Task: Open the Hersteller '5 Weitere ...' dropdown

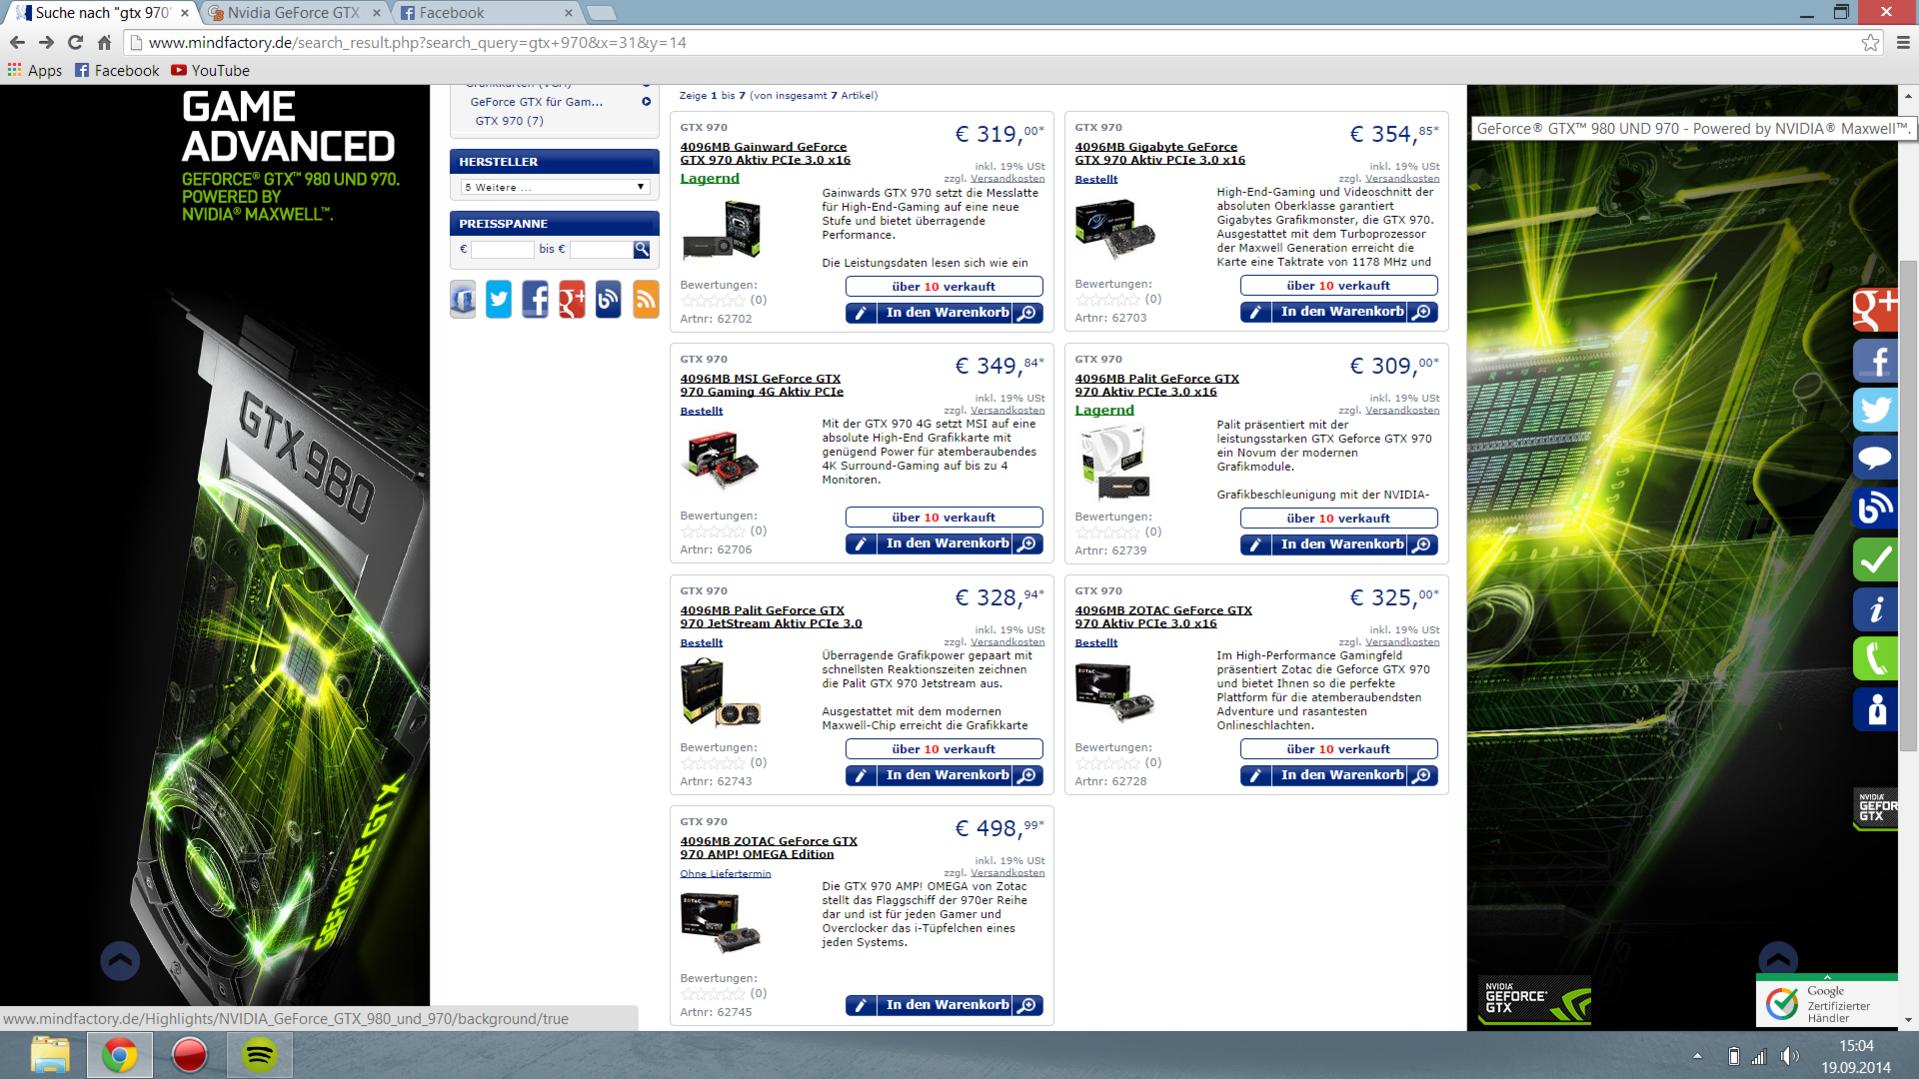Action: [554, 187]
